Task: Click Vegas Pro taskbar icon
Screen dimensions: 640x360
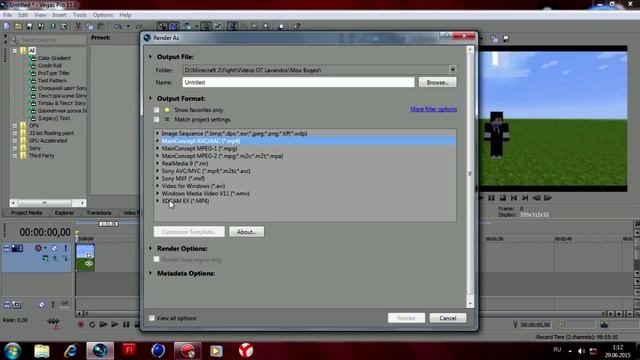Action: [x=100, y=351]
